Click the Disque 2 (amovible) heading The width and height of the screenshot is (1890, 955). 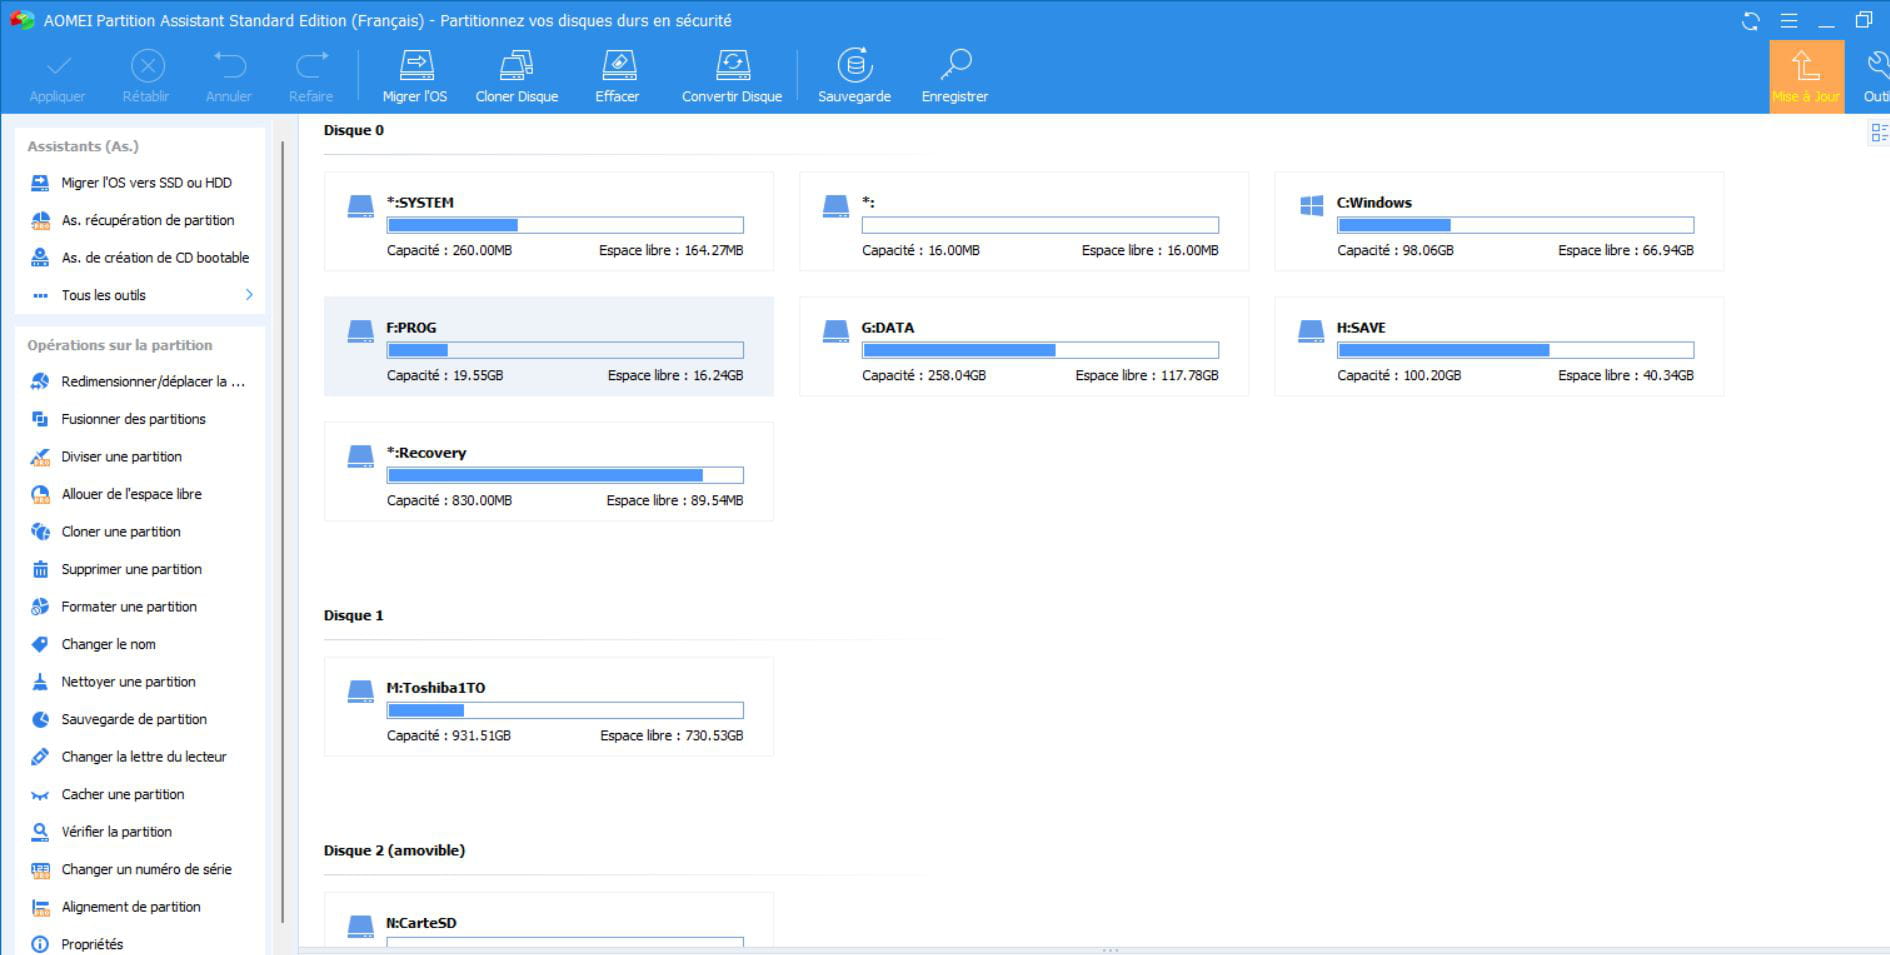pyautogui.click(x=394, y=850)
